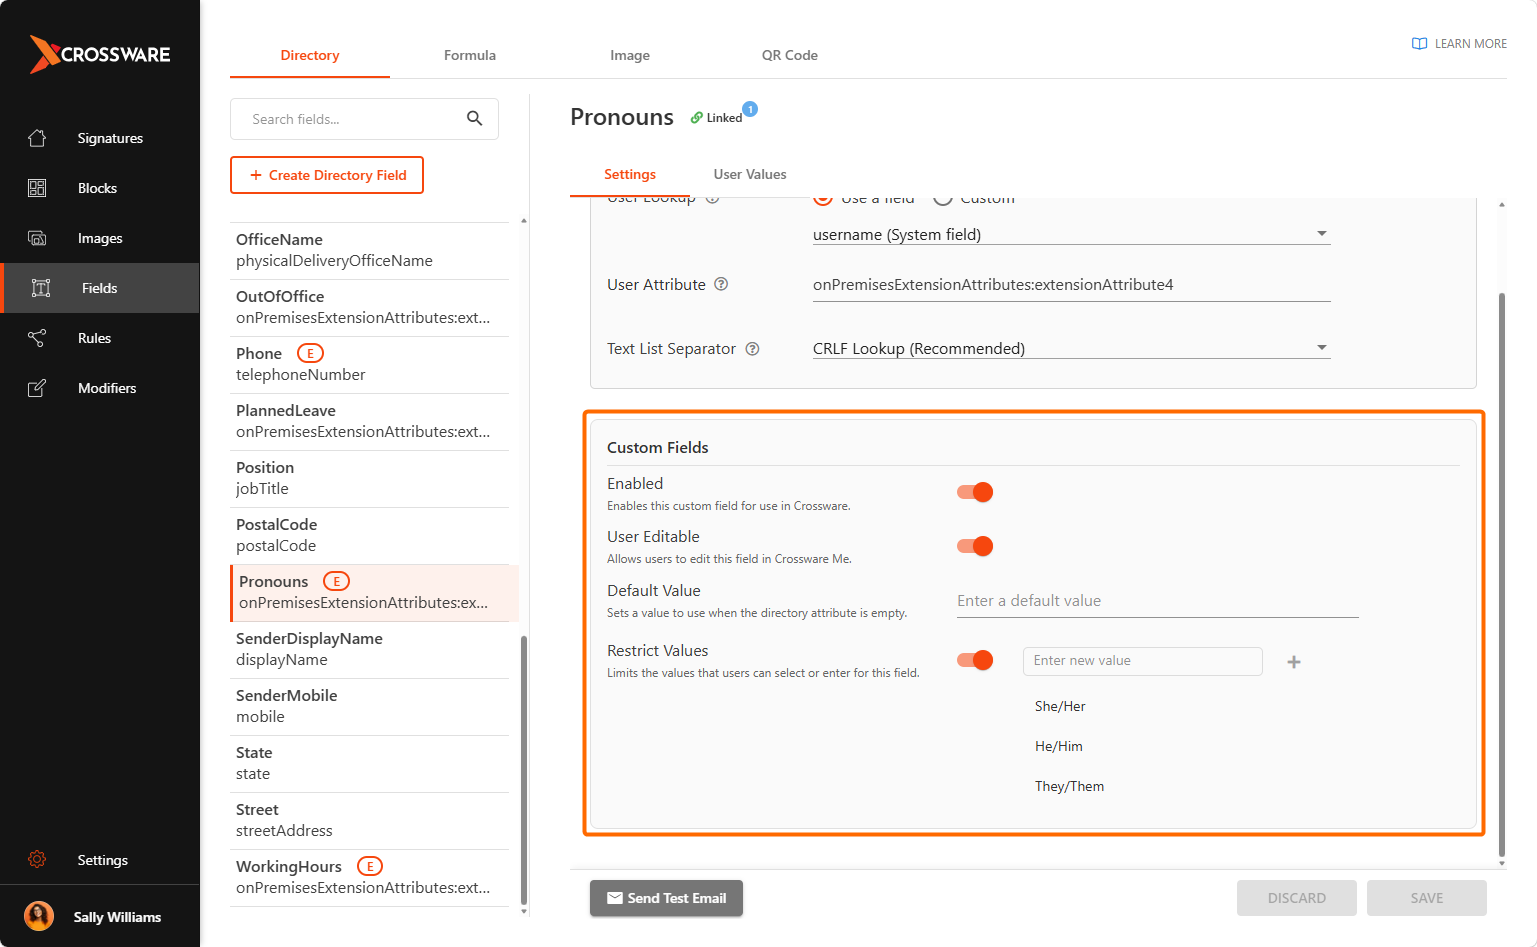Open Signatures home icon in sidebar
Screen dimensions: 1537x947
tap(37, 138)
